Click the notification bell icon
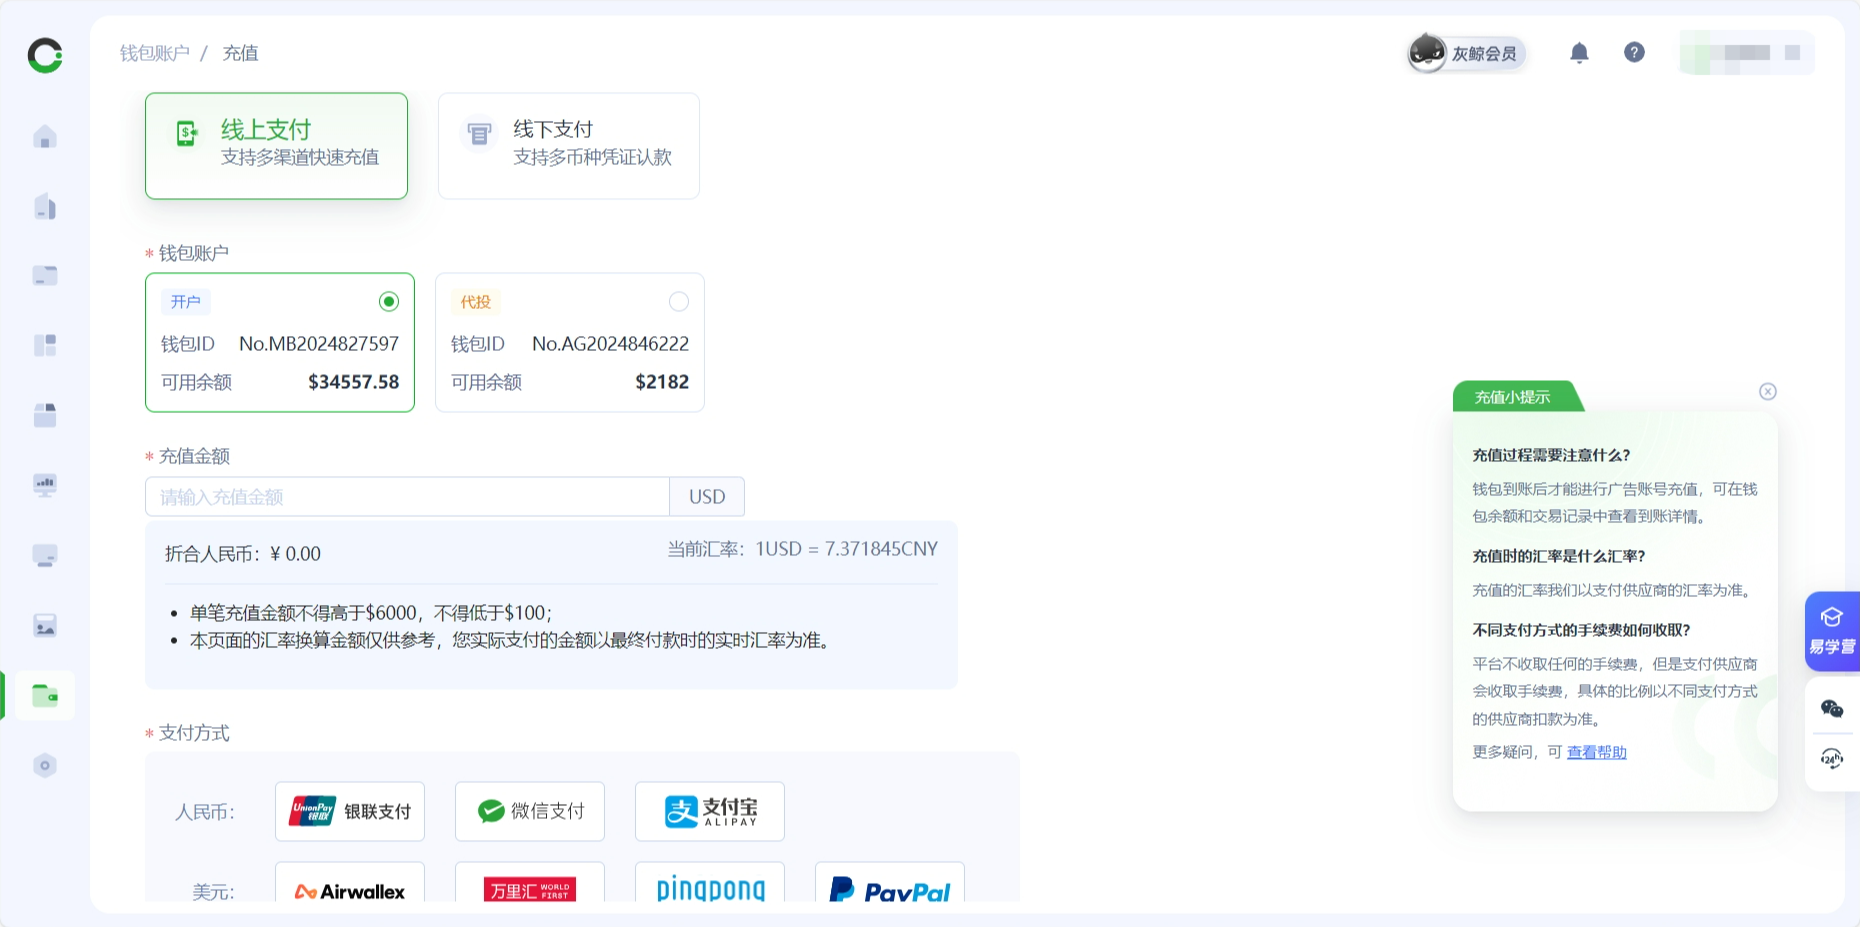Screen dimensions: 1860x927 (x=1579, y=53)
